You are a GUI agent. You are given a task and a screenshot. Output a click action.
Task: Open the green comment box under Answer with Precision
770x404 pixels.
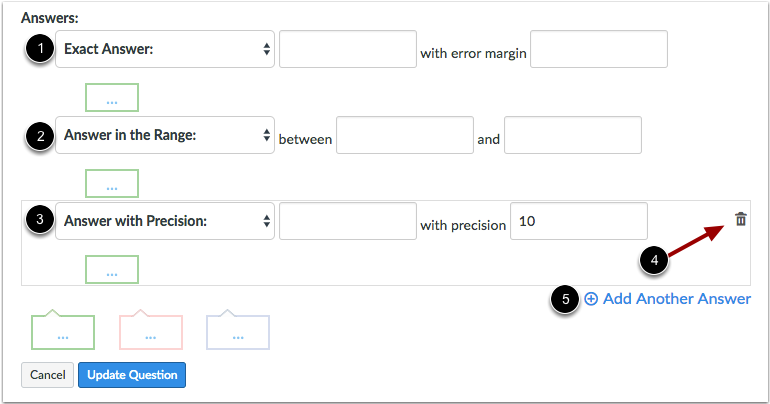coord(112,269)
